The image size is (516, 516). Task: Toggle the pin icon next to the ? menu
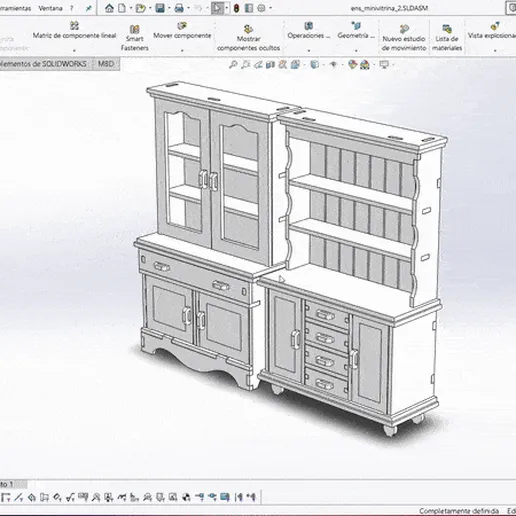(88, 8)
